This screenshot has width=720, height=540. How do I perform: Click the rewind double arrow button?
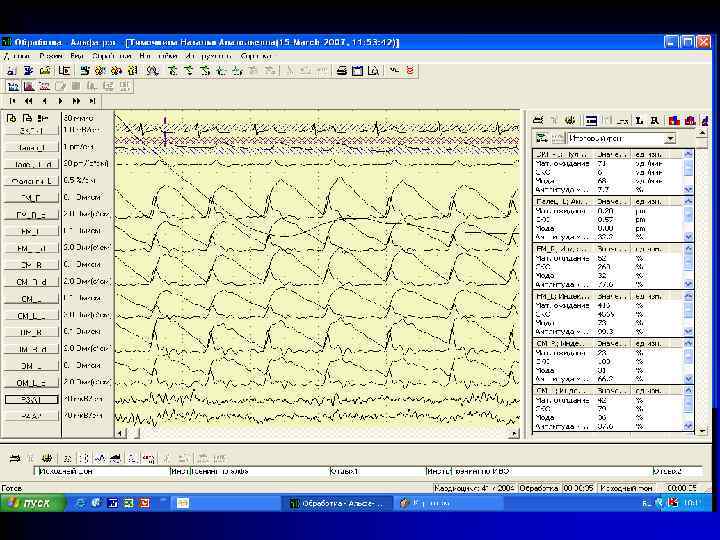[29, 101]
